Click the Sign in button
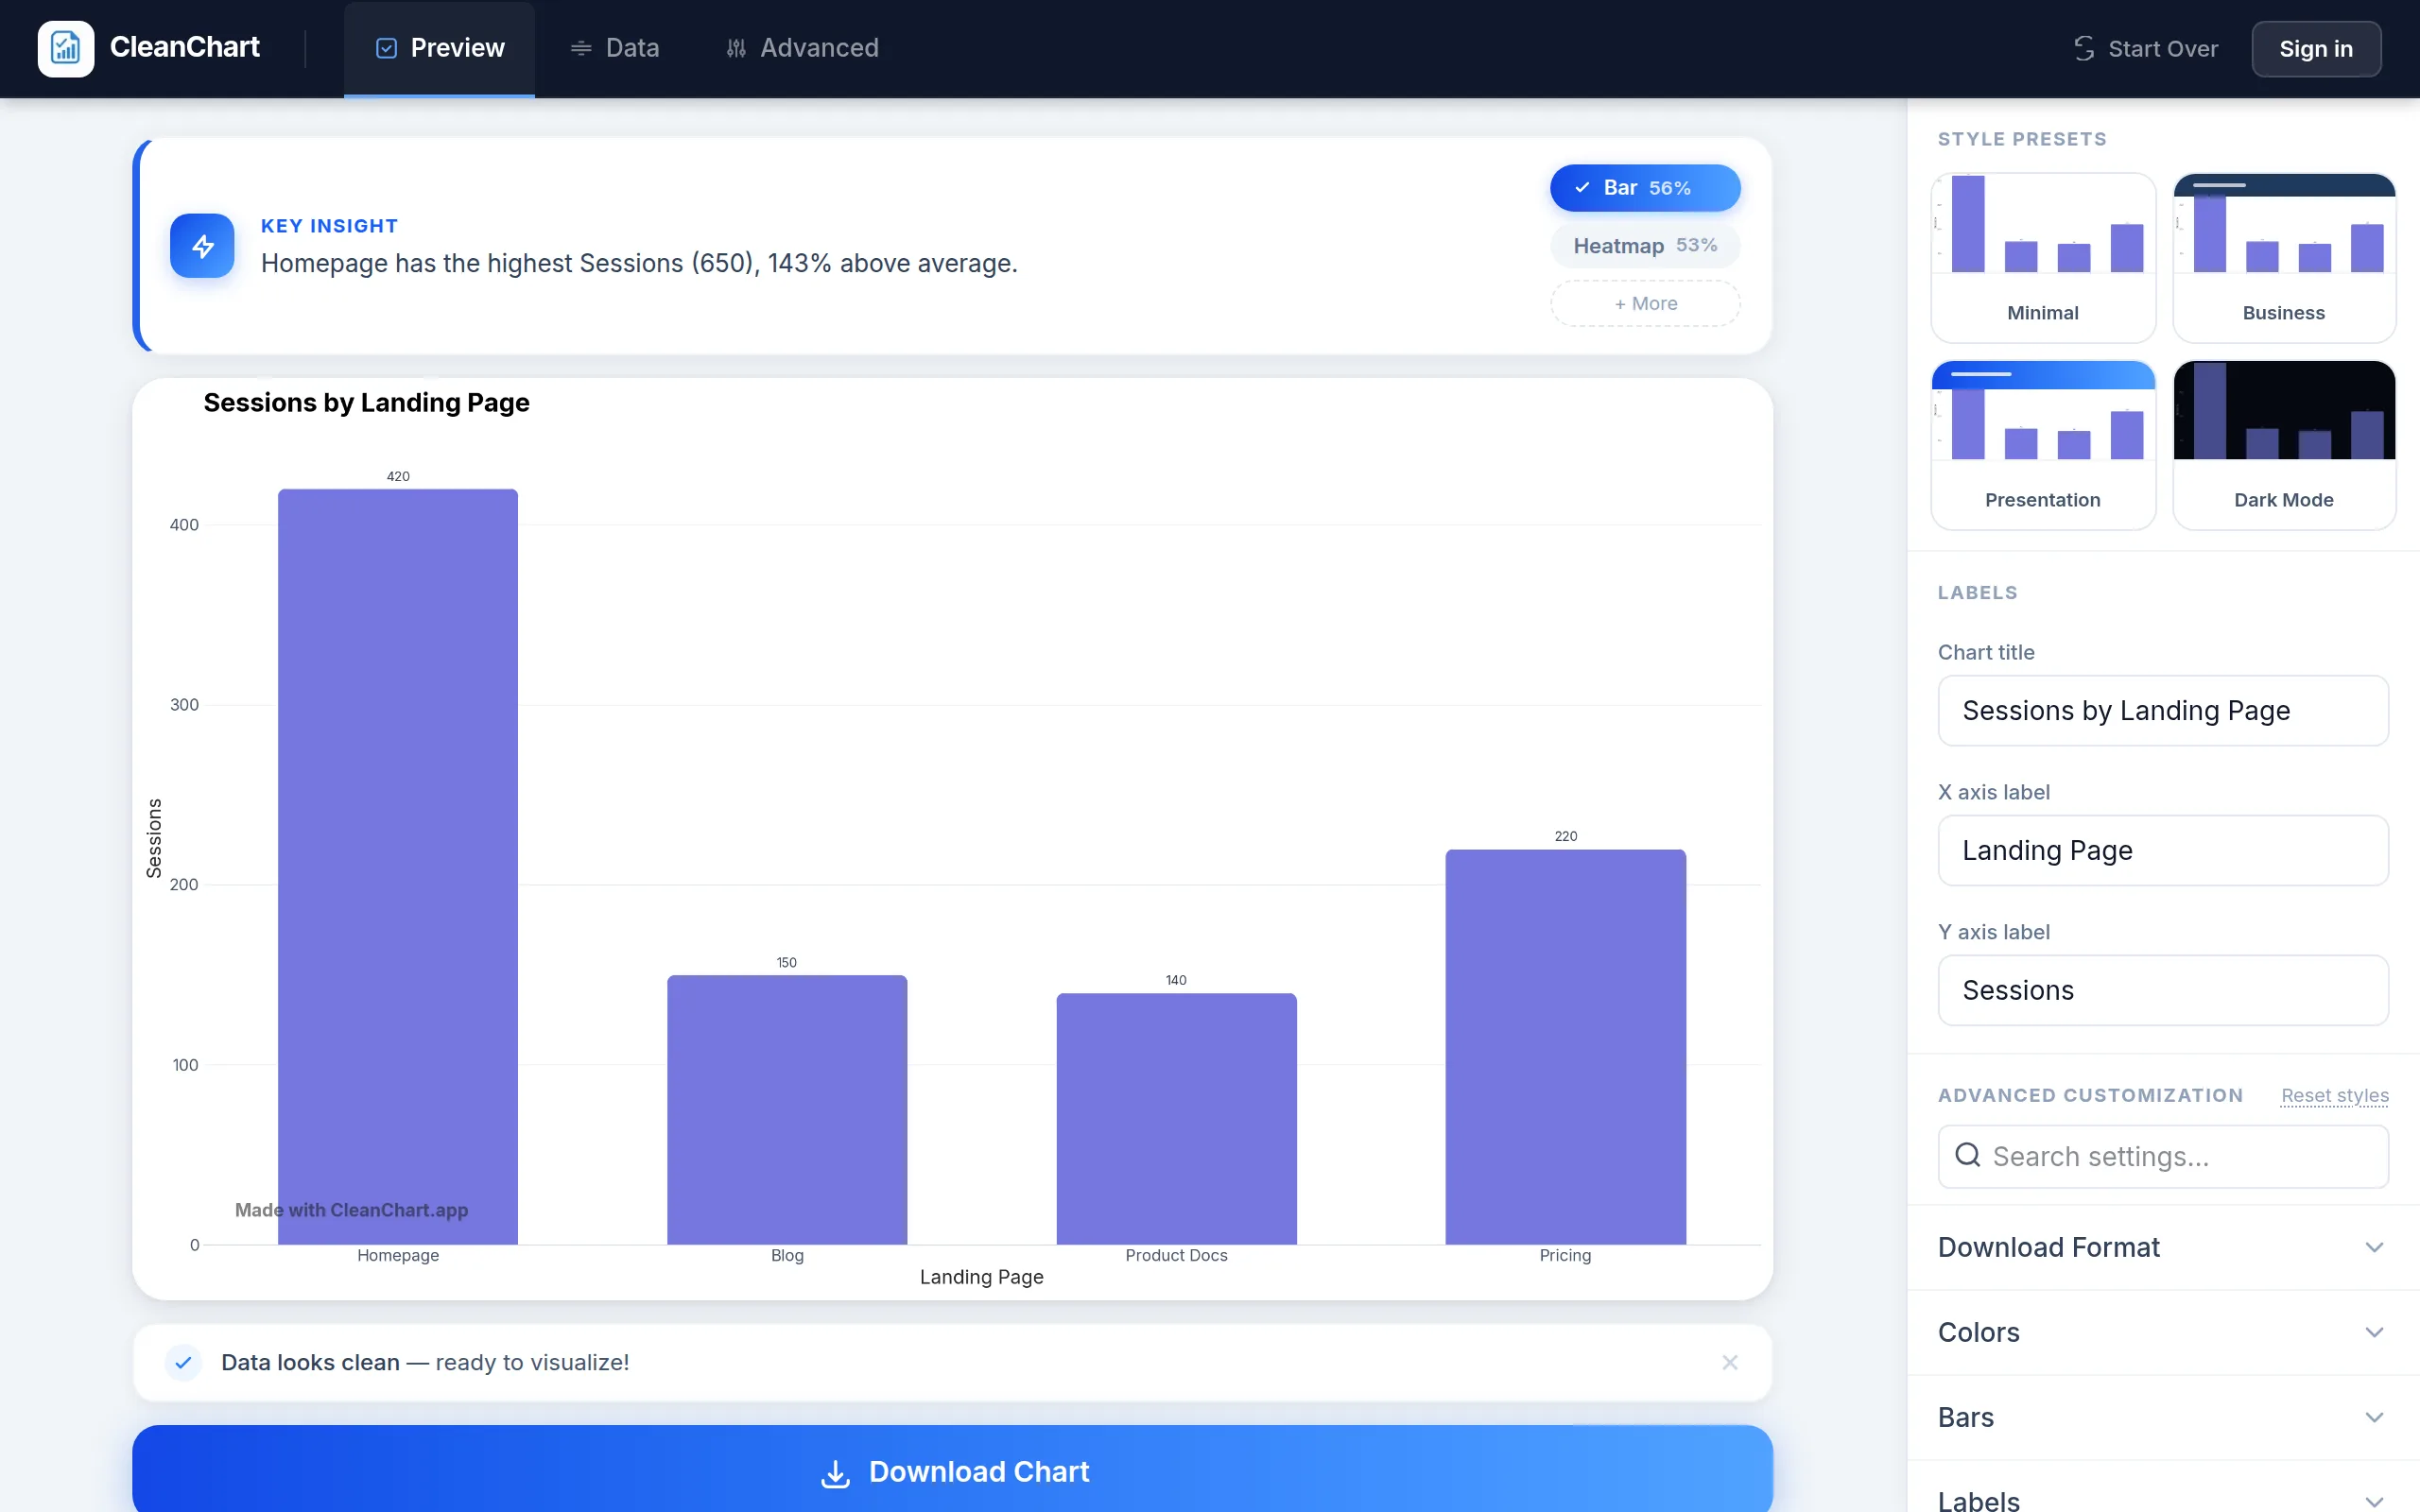Screen dimensions: 2420x1512 [x=2315, y=48]
